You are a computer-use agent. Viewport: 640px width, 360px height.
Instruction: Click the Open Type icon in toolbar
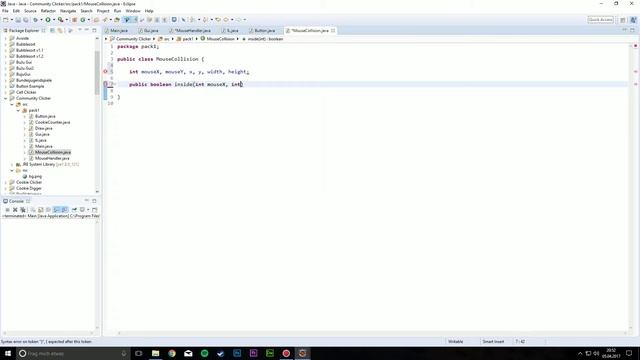pos(96,20)
